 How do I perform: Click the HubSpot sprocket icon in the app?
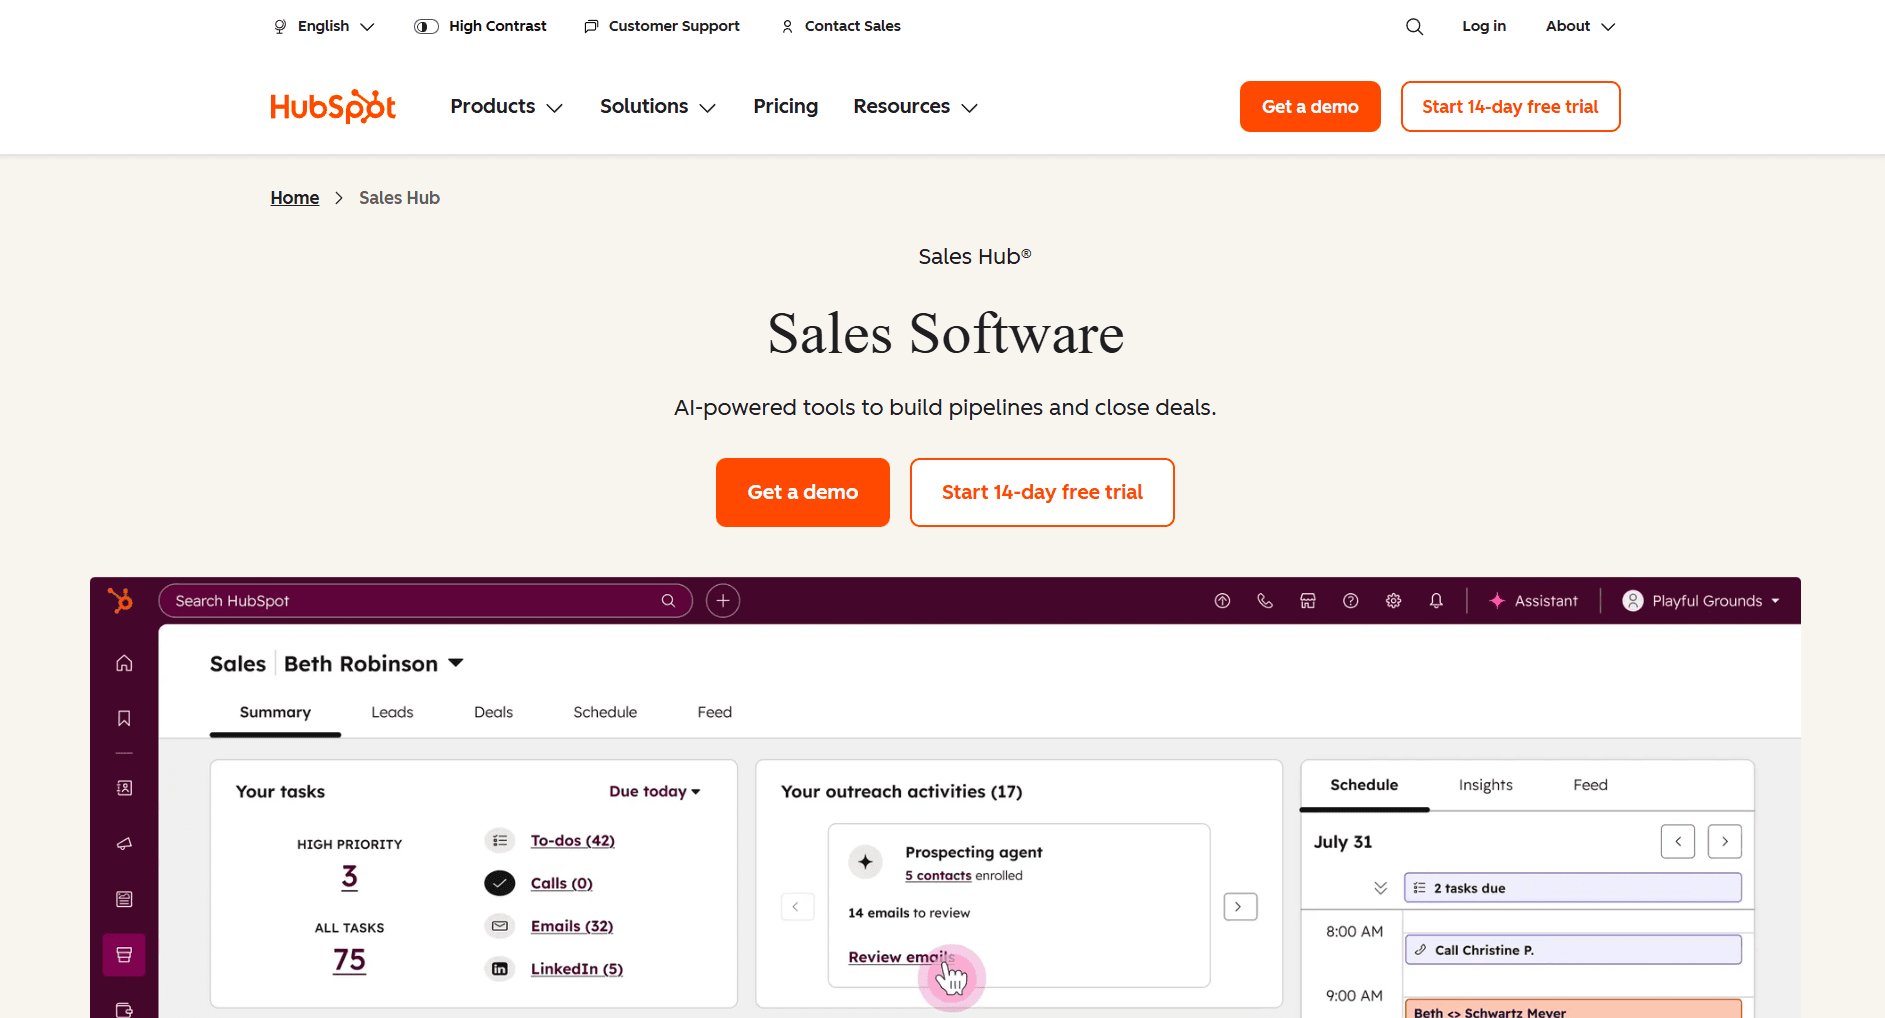pos(120,600)
